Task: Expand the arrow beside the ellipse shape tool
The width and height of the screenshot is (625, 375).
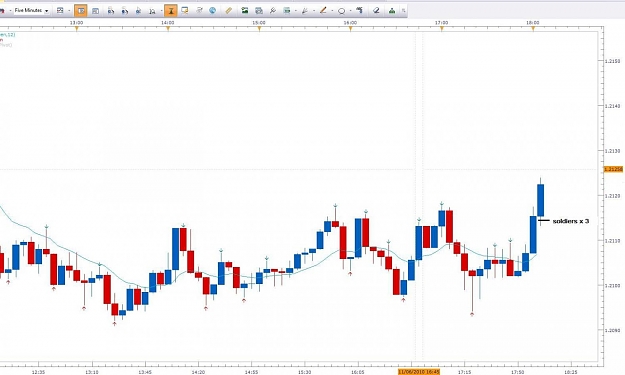Action: click(350, 11)
